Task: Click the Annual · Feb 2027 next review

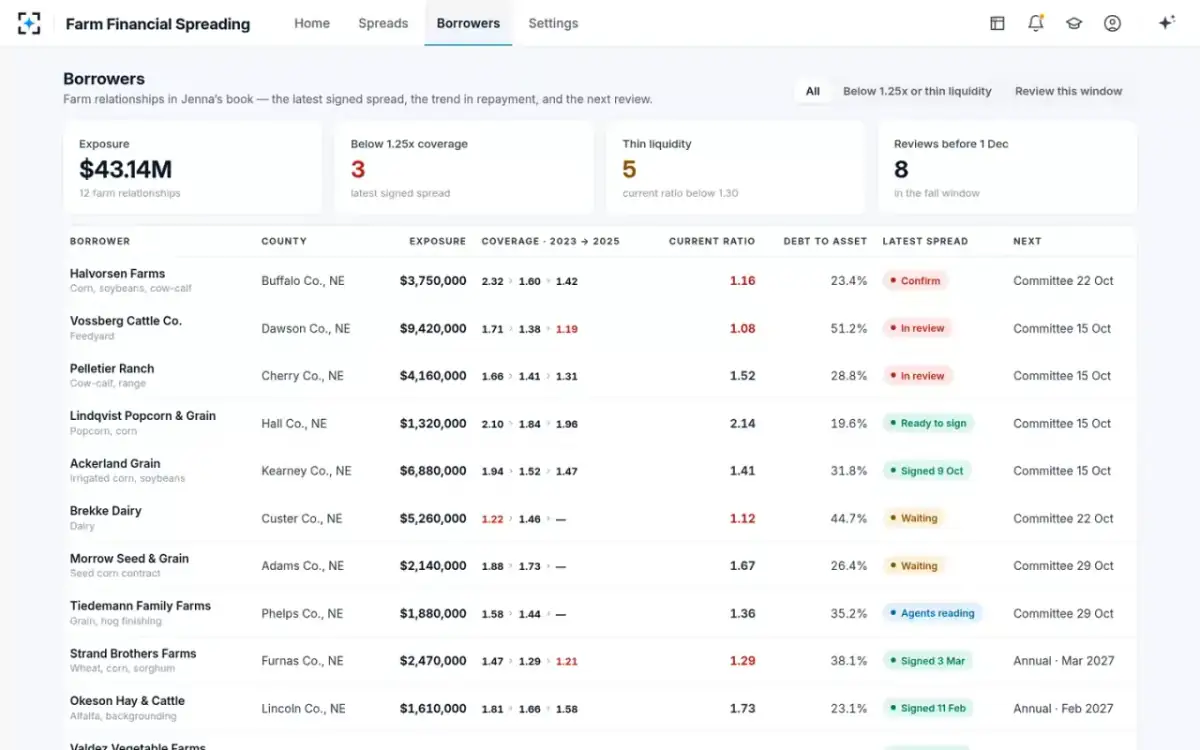Action: point(1063,708)
